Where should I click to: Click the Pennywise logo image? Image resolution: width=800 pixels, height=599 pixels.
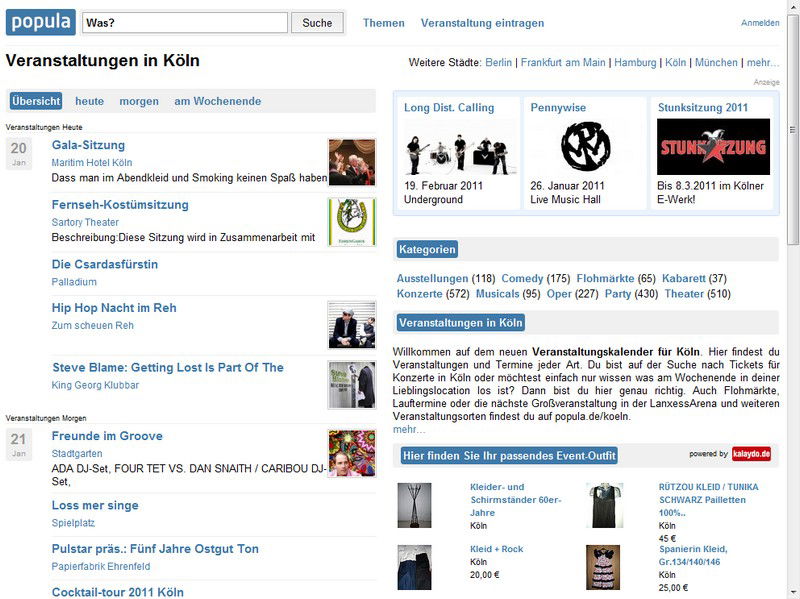586,146
